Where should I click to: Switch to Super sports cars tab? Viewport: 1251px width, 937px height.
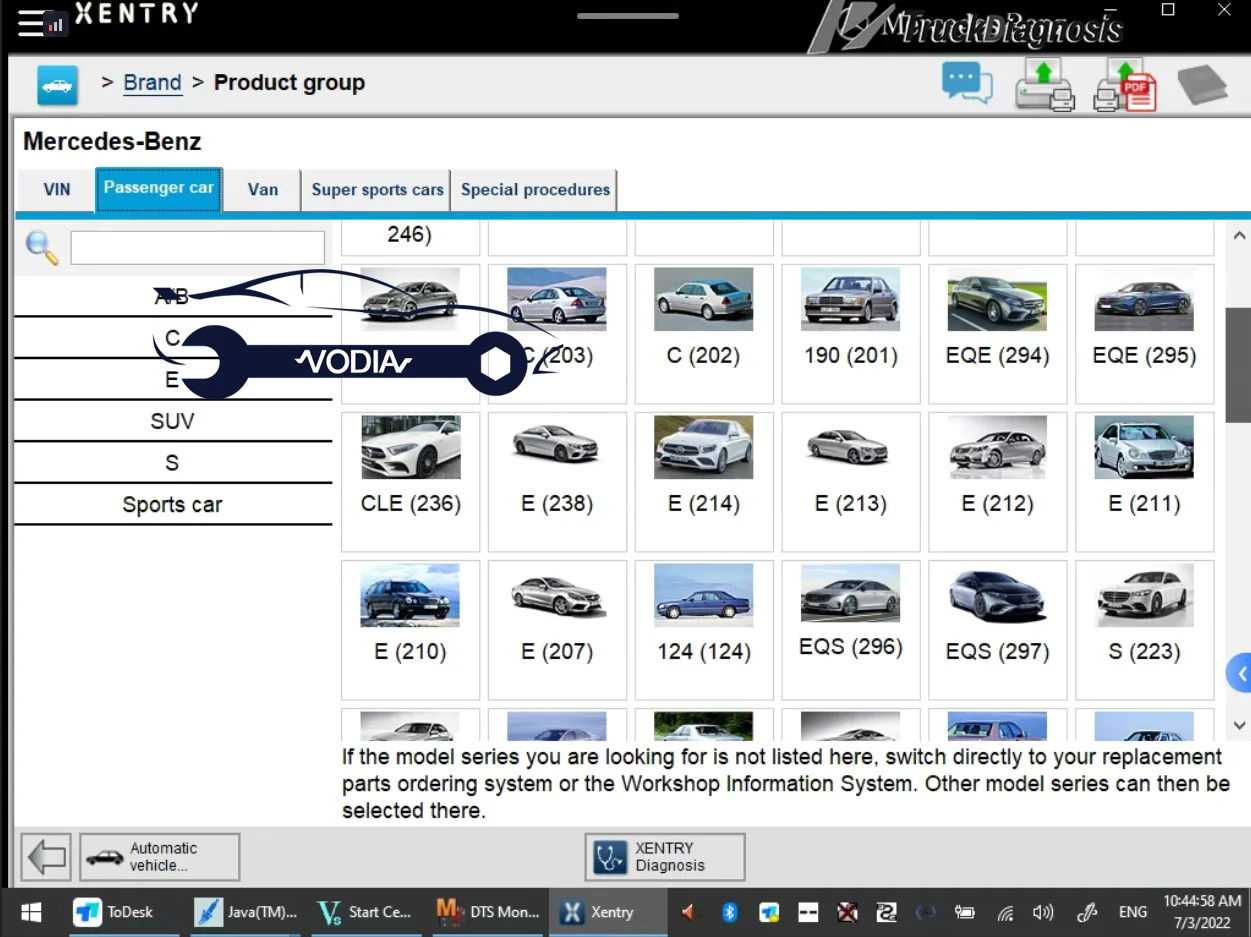pyautogui.click(x=377, y=189)
